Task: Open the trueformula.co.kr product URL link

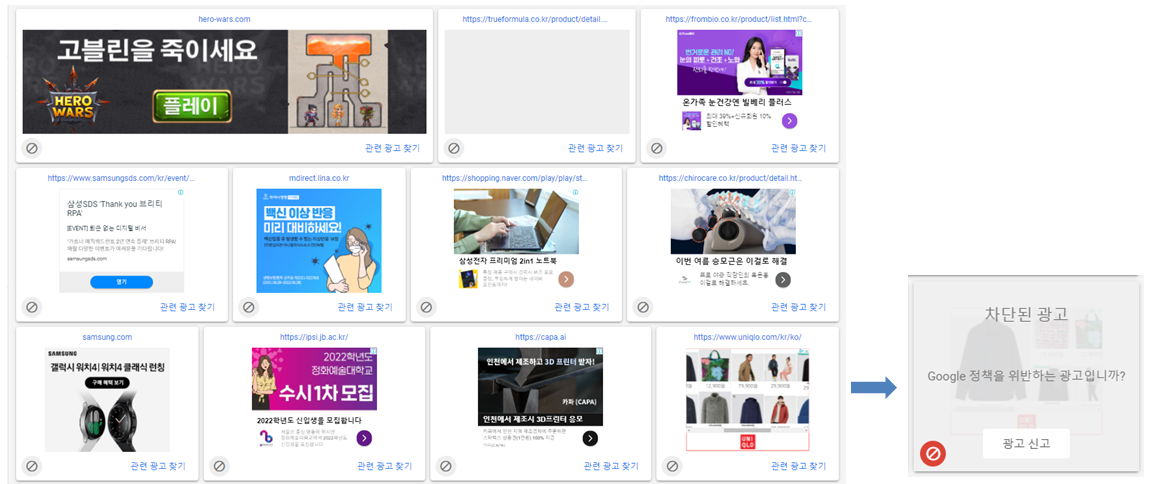Action: tap(535, 19)
